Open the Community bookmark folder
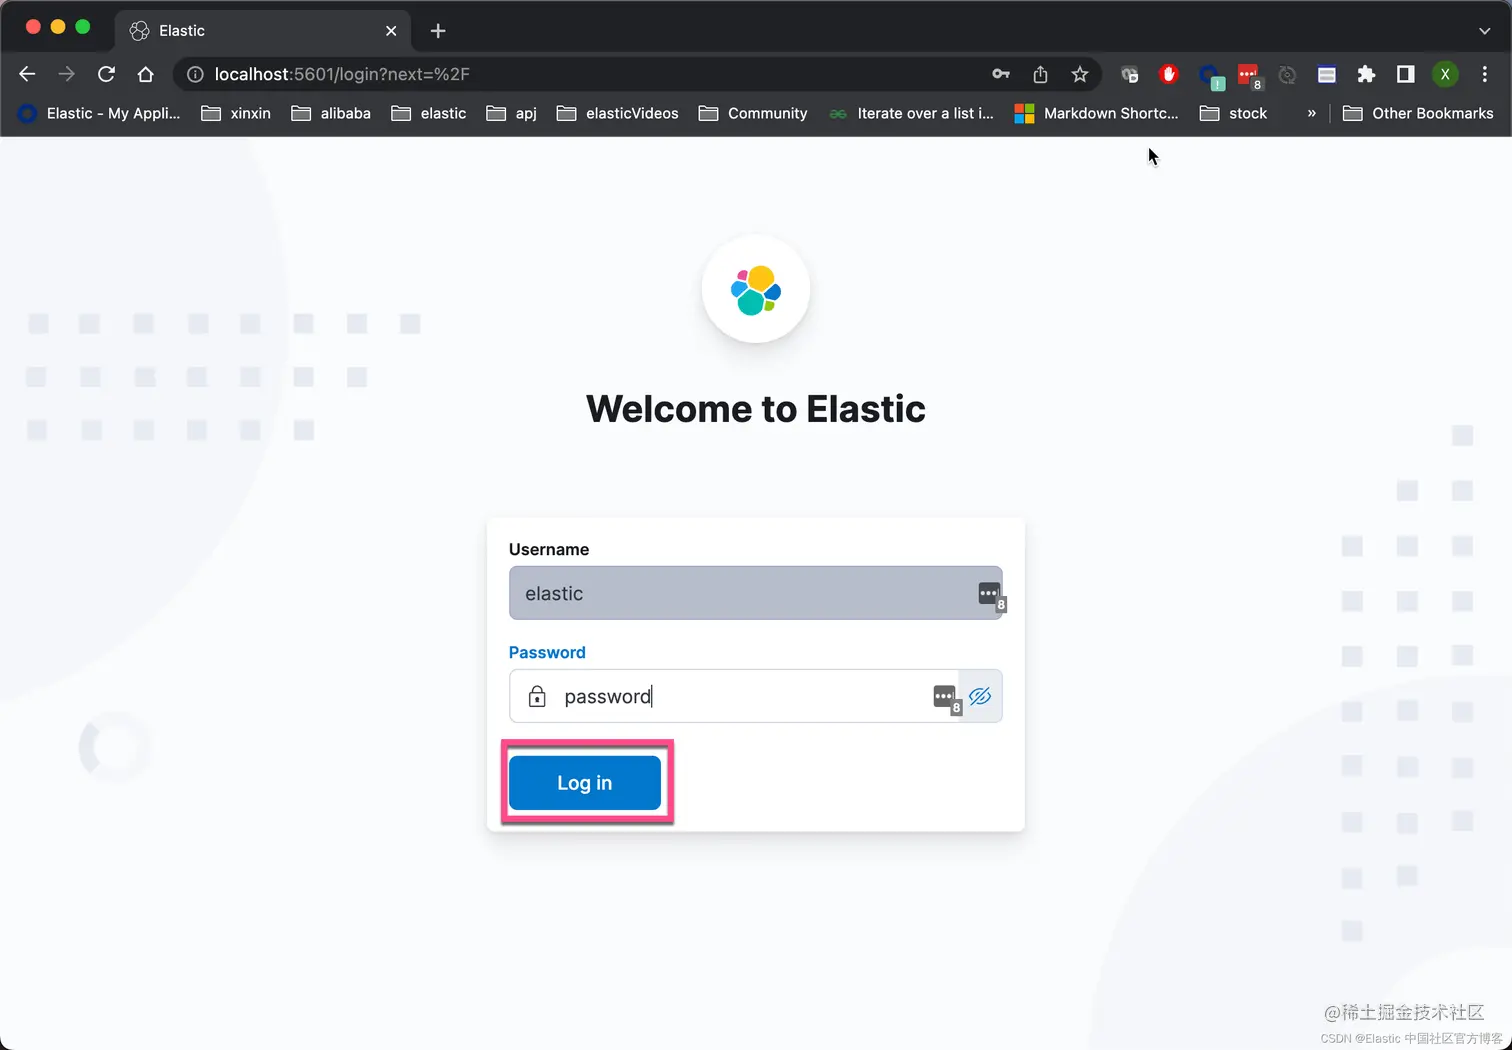The height and width of the screenshot is (1050, 1512). [x=753, y=113]
